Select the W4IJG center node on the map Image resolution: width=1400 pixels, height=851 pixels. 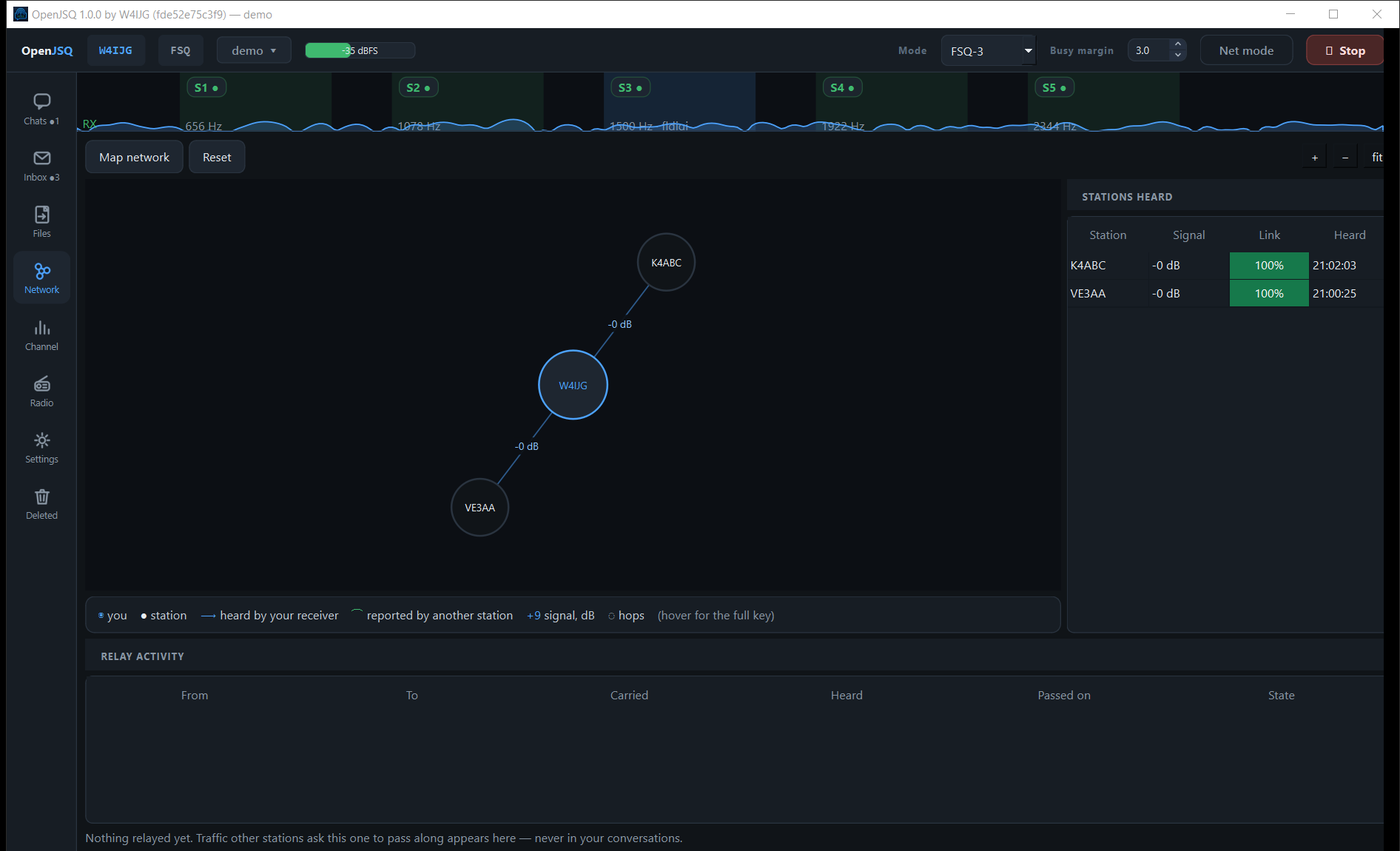[573, 385]
